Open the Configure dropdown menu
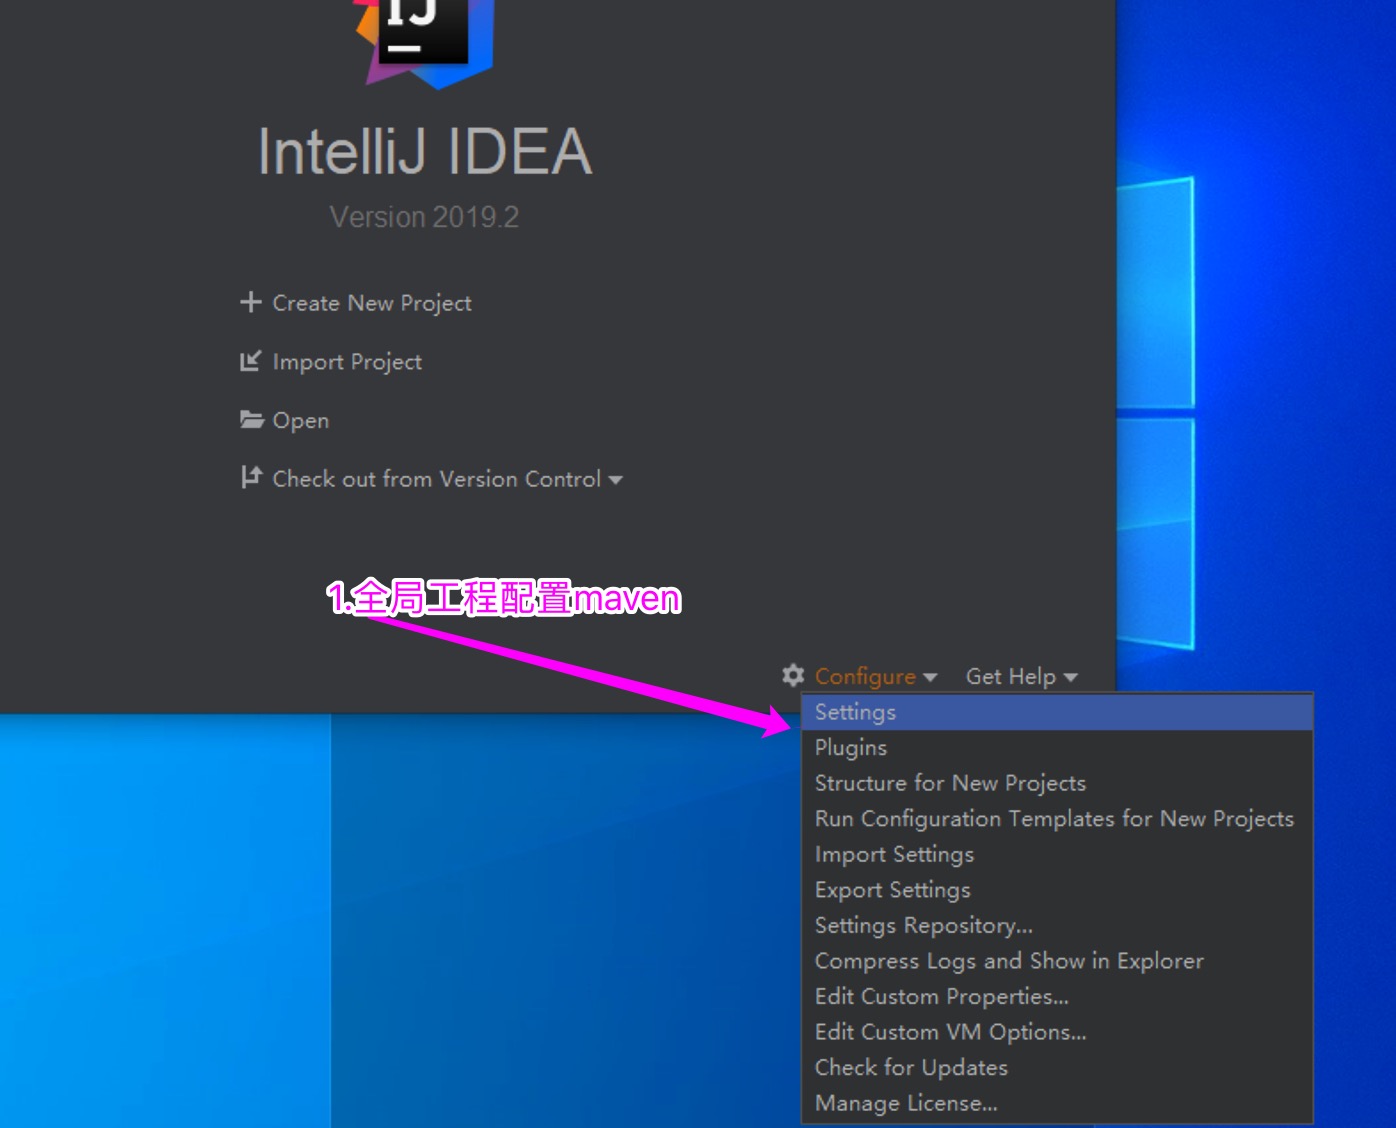The image size is (1396, 1128). click(x=876, y=677)
